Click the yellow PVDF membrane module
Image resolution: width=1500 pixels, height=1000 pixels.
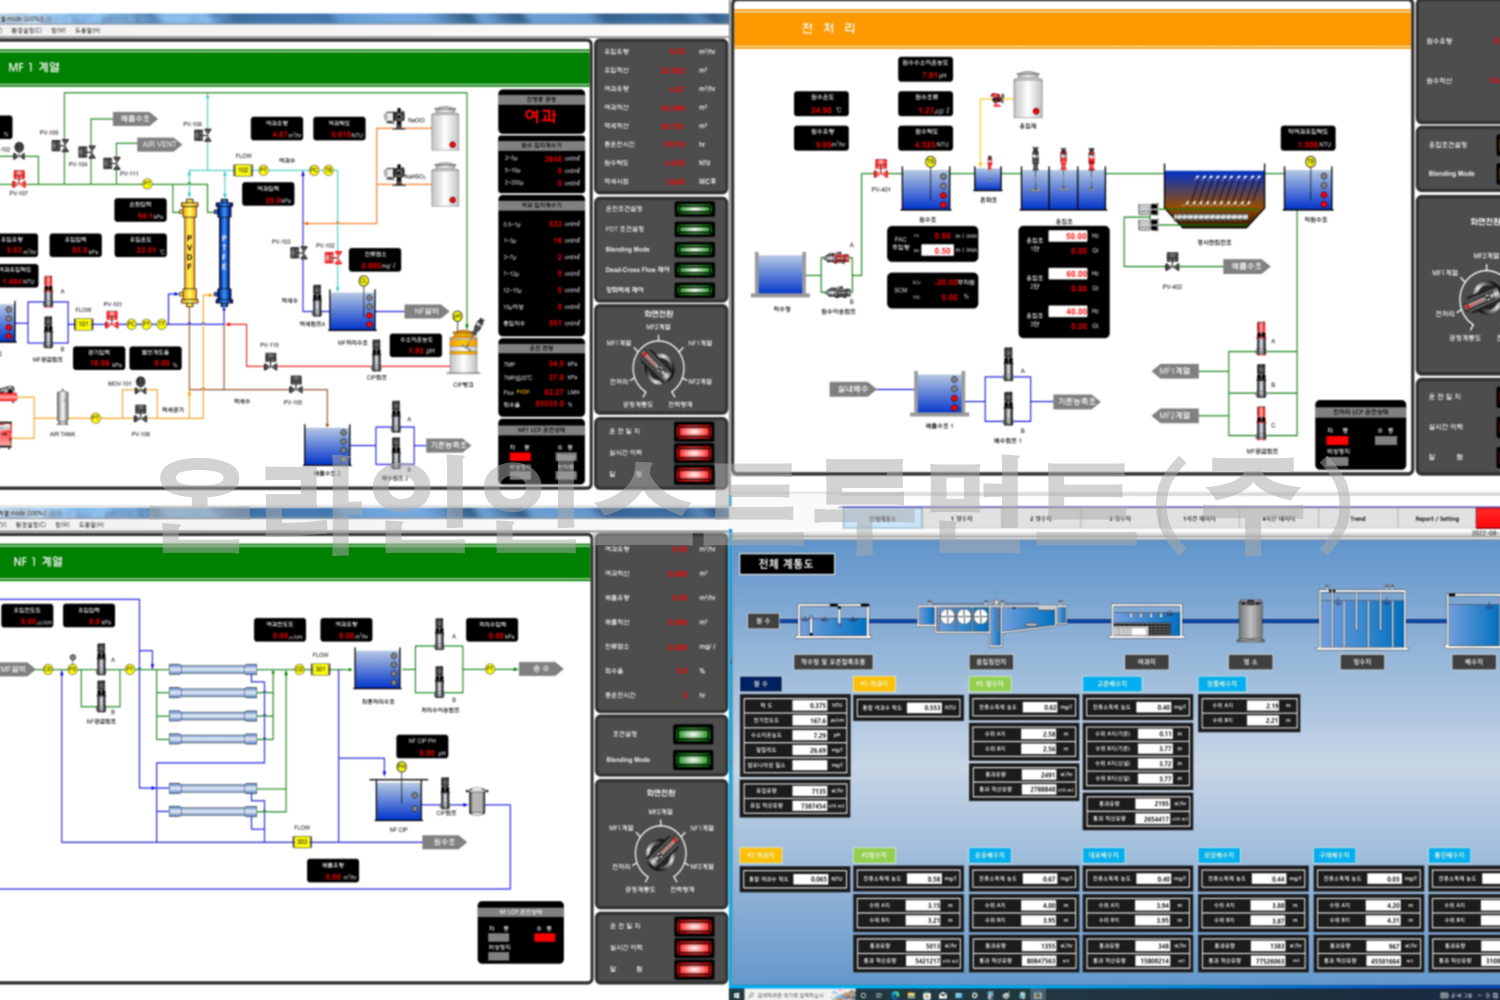click(x=189, y=252)
